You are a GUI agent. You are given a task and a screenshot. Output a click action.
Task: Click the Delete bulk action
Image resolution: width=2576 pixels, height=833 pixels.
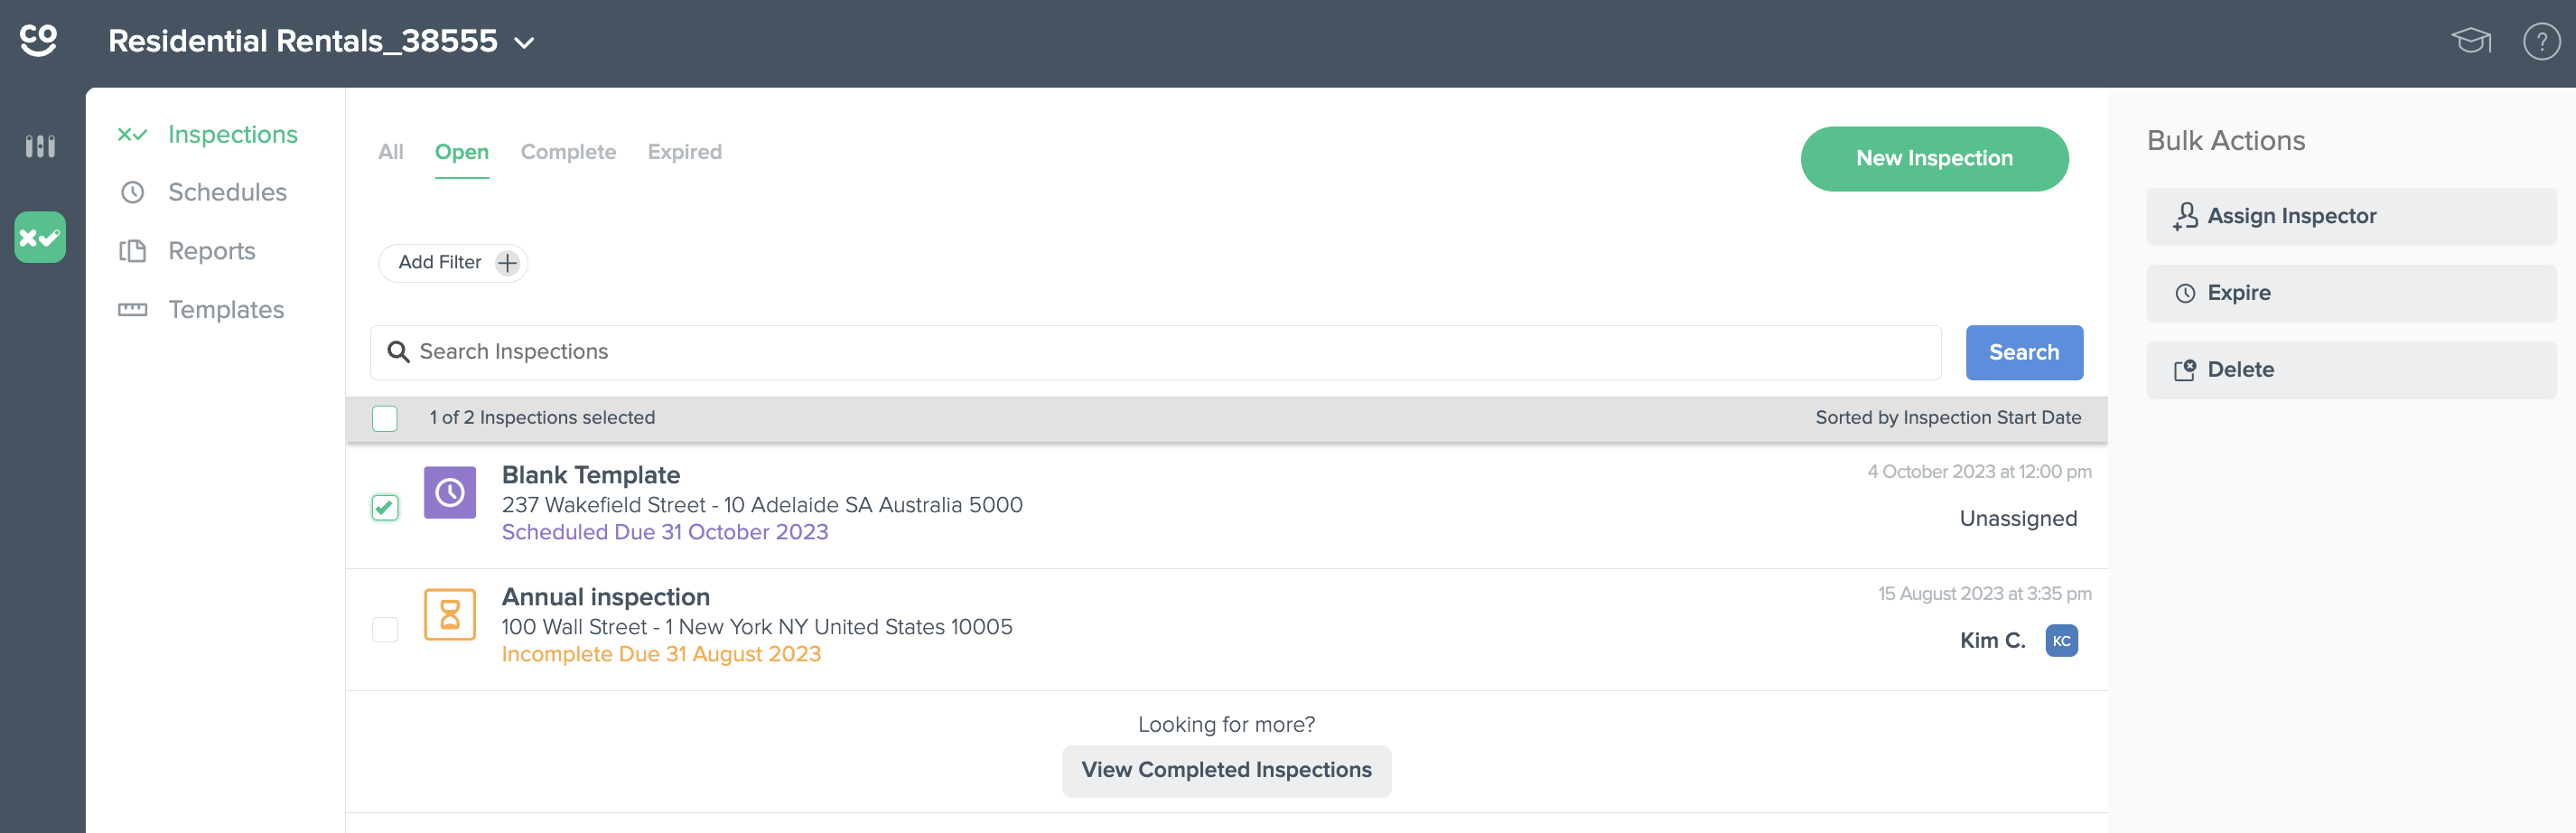click(x=2238, y=369)
